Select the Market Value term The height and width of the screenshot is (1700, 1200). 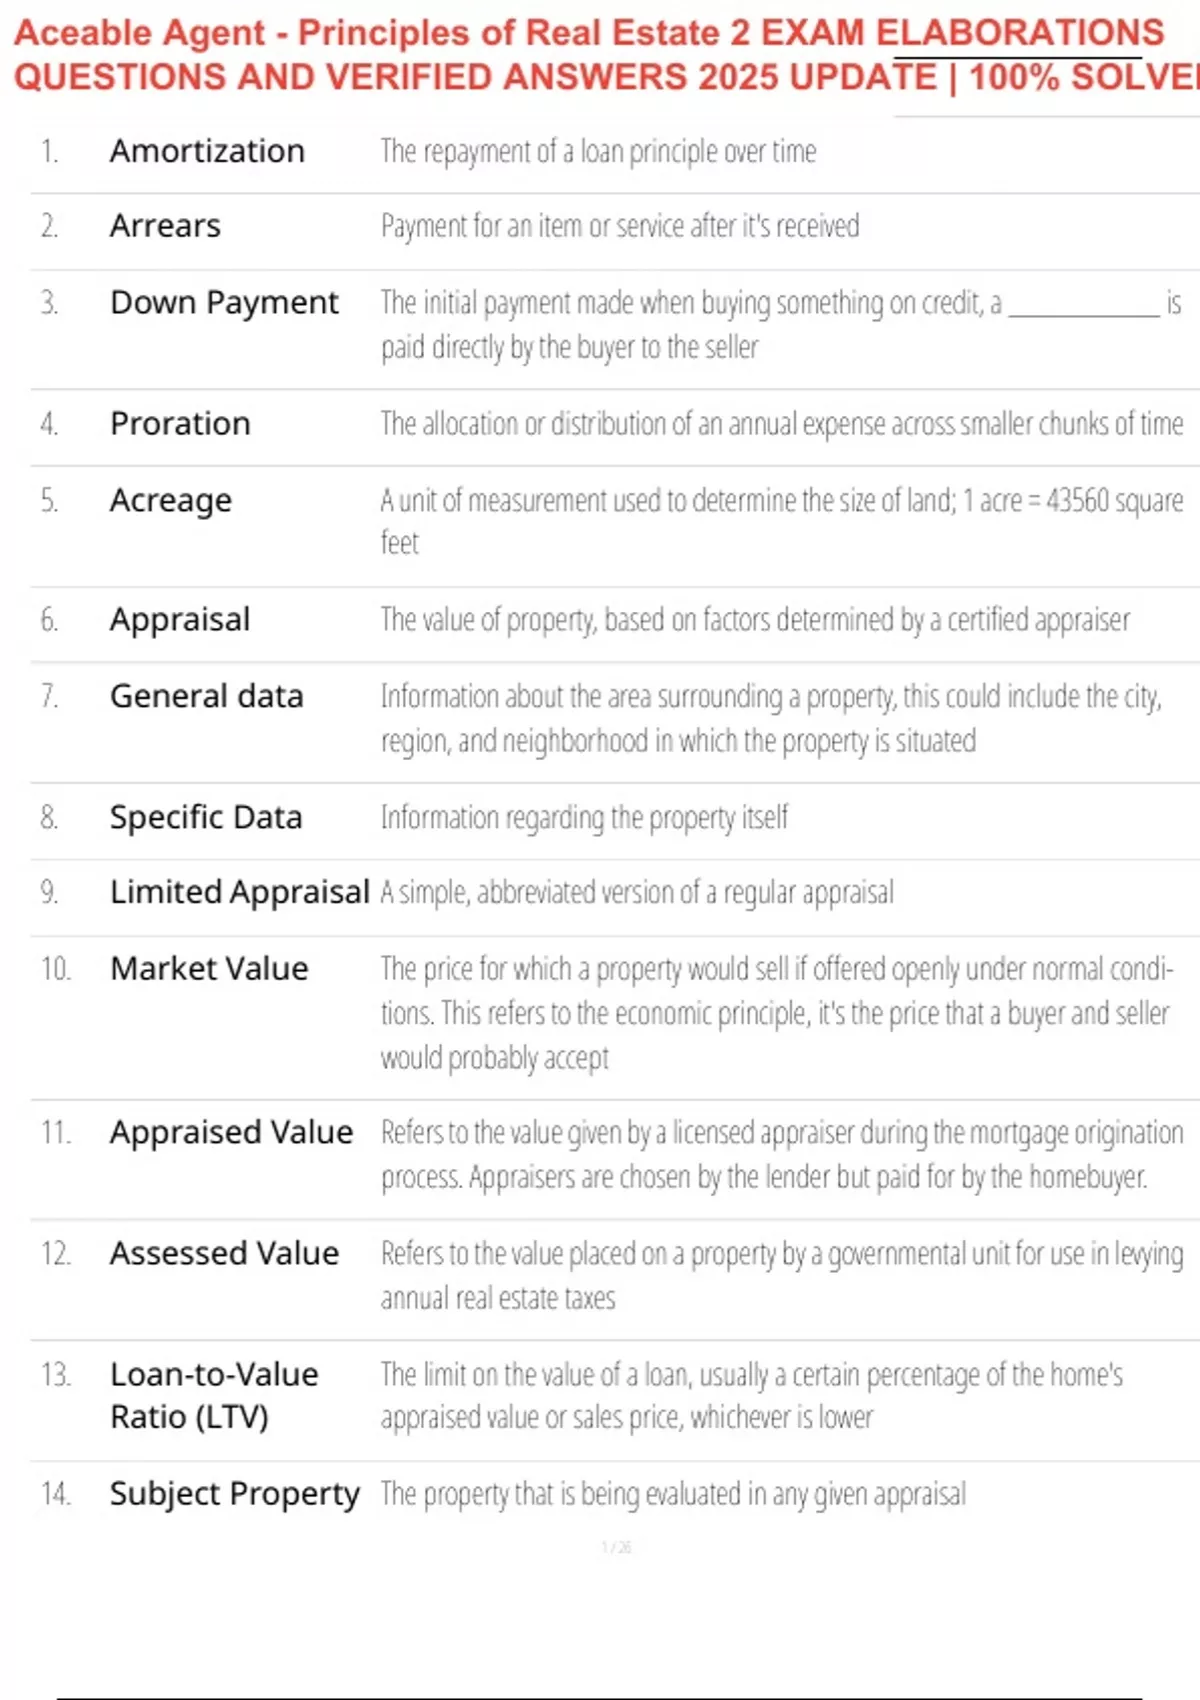[x=209, y=968]
